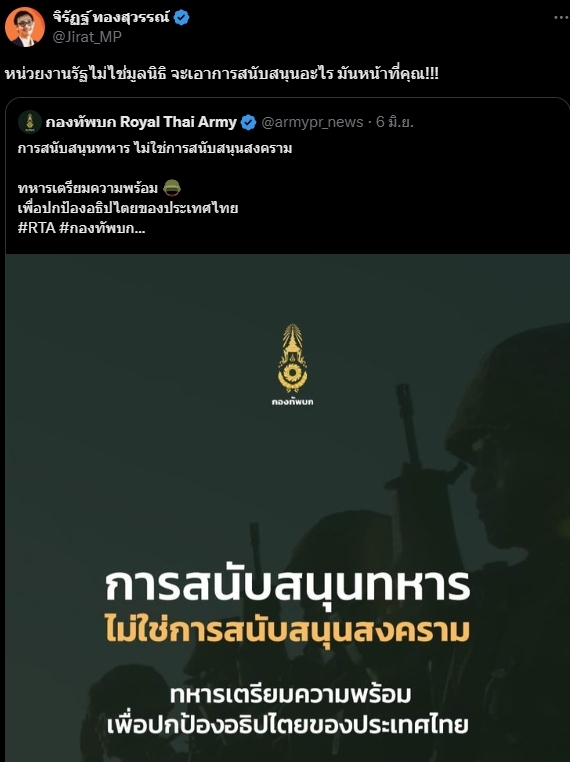Click กองทัพบก label under the emblem
The height and width of the screenshot is (762, 570).
[293, 402]
